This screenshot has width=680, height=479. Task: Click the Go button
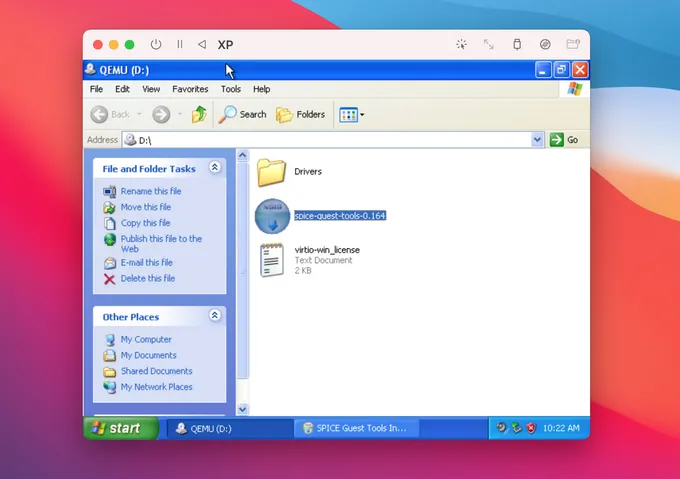tap(564, 140)
